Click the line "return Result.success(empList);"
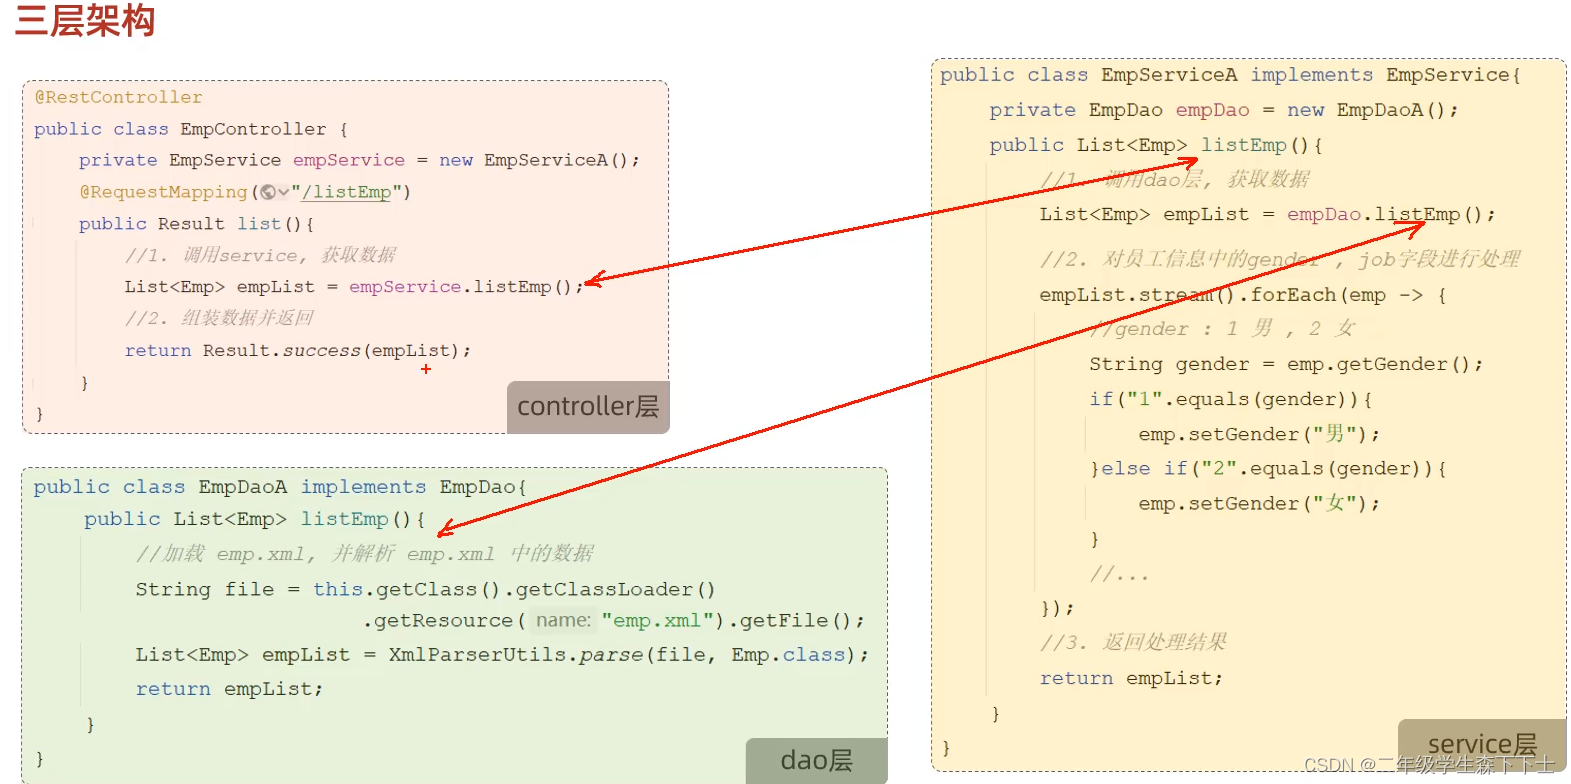 pos(297,351)
